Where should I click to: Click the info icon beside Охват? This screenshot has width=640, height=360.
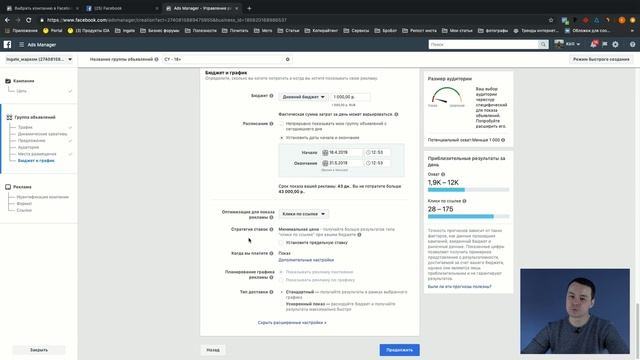[443, 174]
